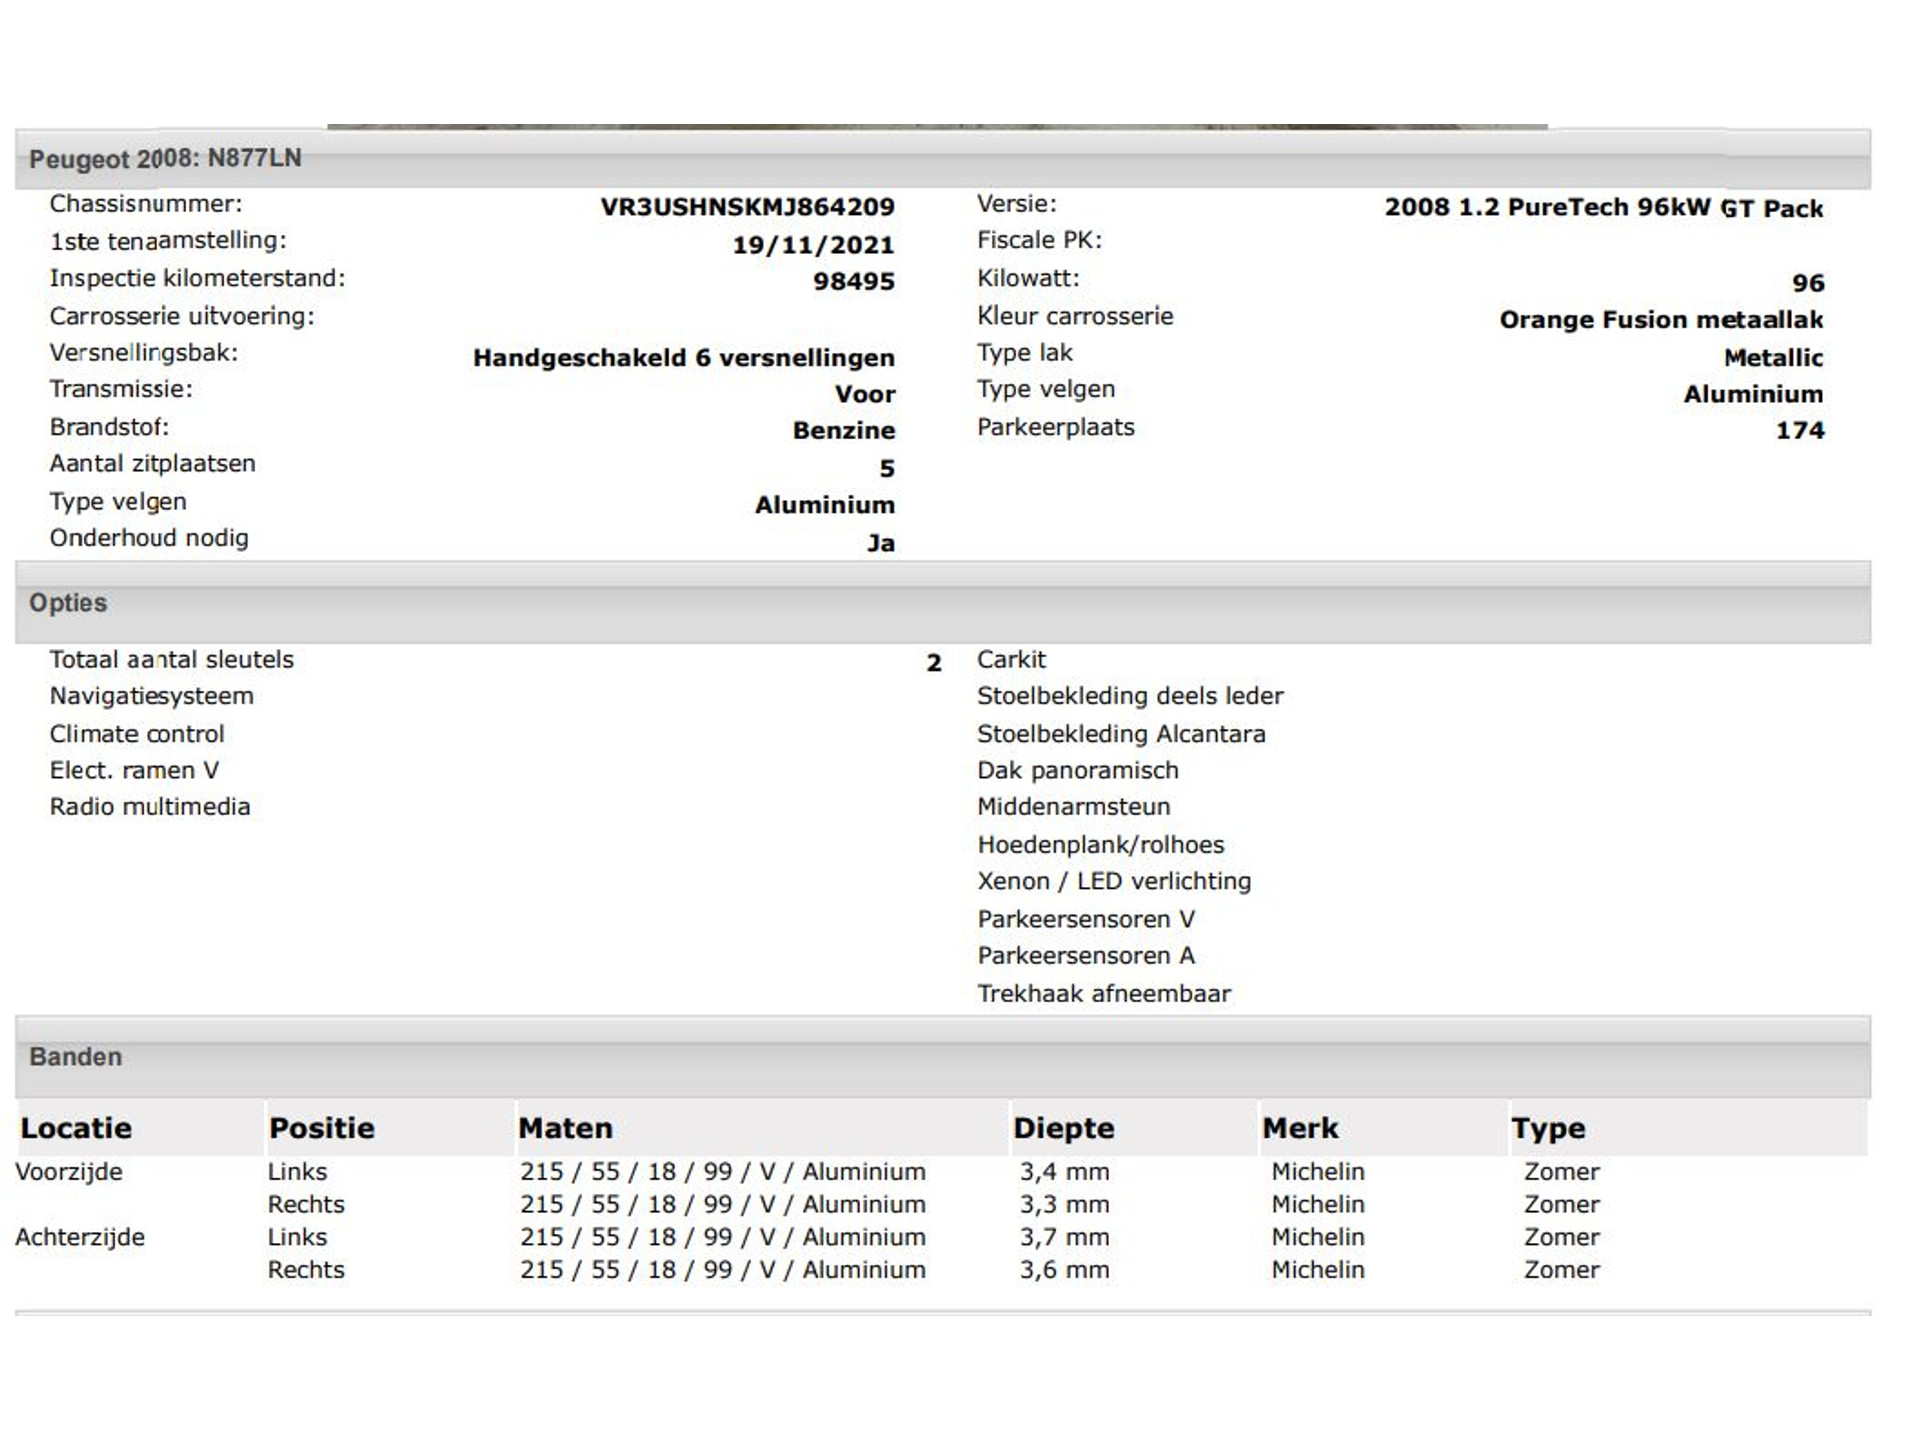Screen dimensions: 1920x1440
Task: Click the Peugeot 2008: N877LN section header
Action: [165, 159]
